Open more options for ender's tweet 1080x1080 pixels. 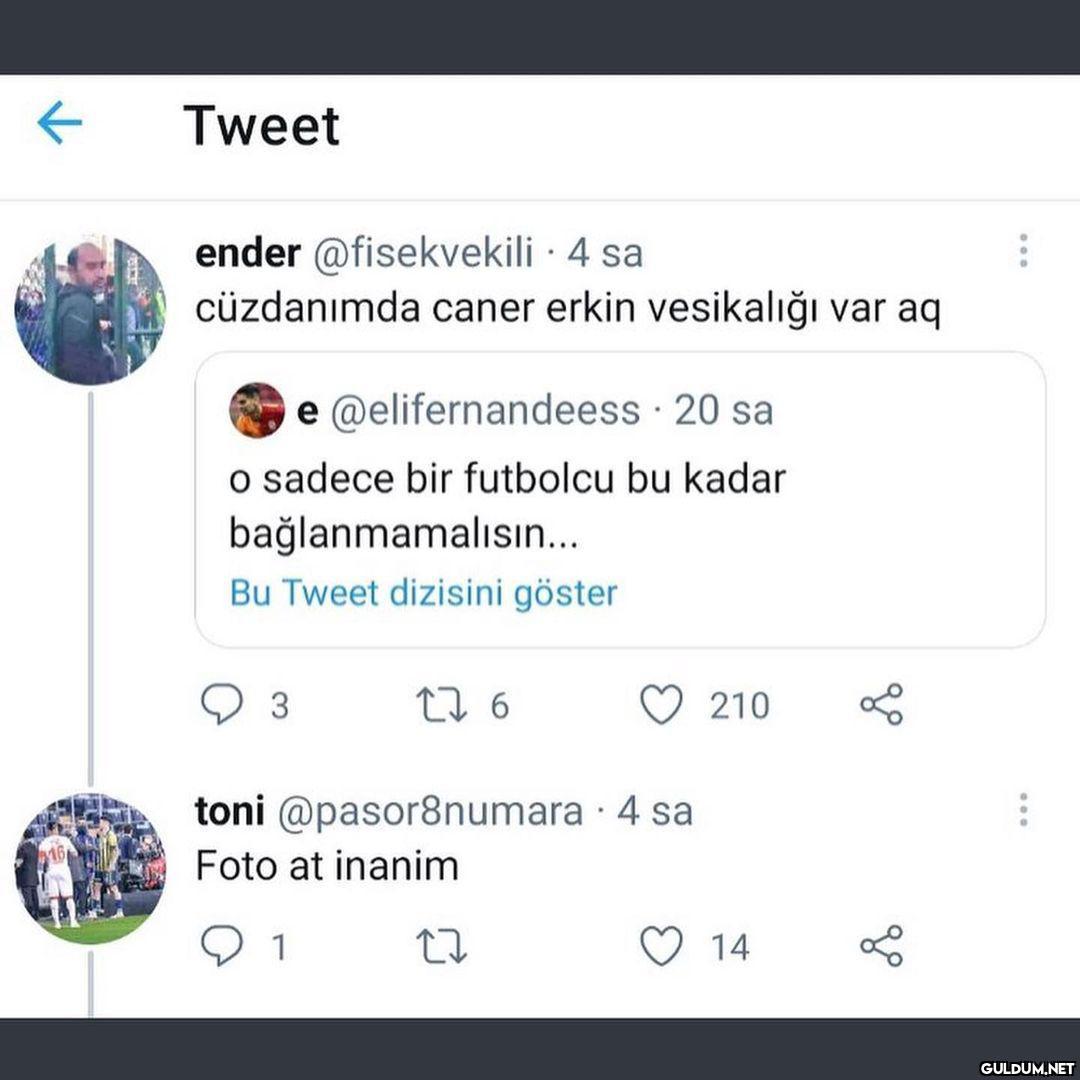1023,251
